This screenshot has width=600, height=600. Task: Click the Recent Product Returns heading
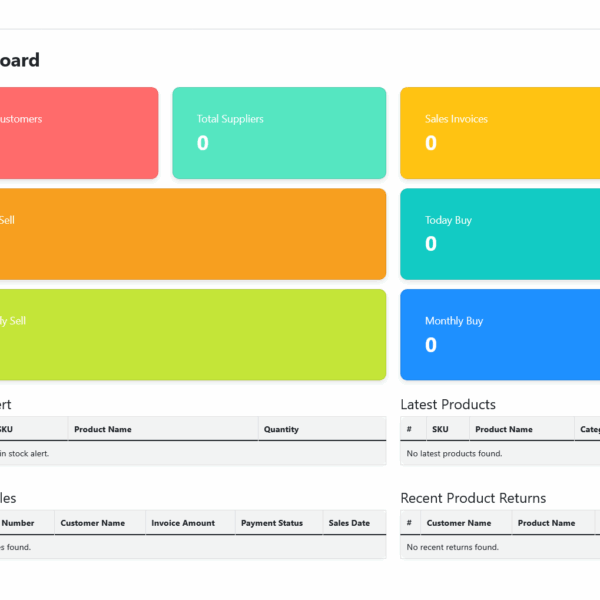coord(473,498)
